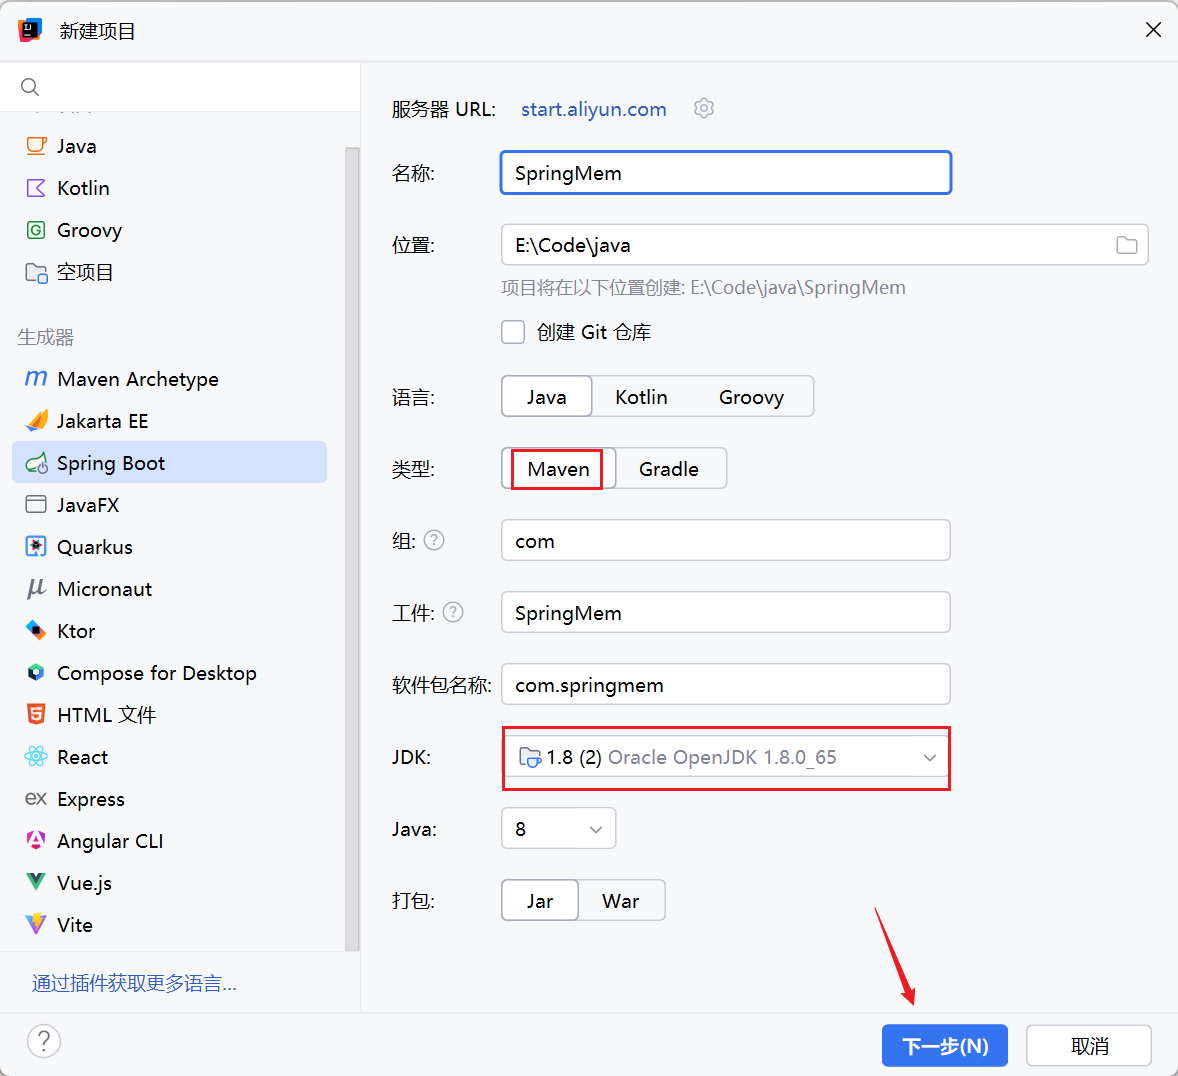Open the JDK dropdown list
The image size is (1178, 1076).
(x=726, y=757)
